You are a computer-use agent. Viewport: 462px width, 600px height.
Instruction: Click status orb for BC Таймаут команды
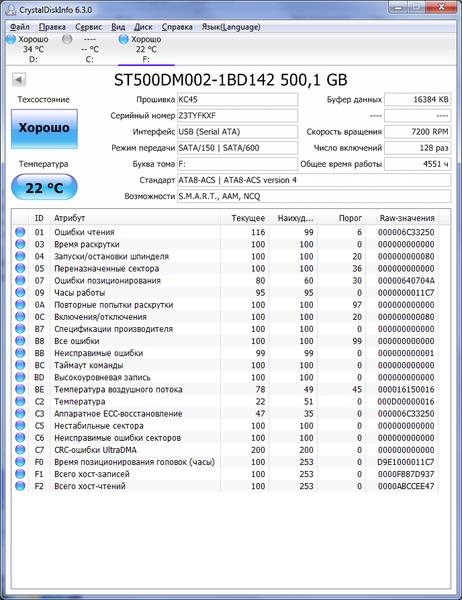[x=20, y=365]
